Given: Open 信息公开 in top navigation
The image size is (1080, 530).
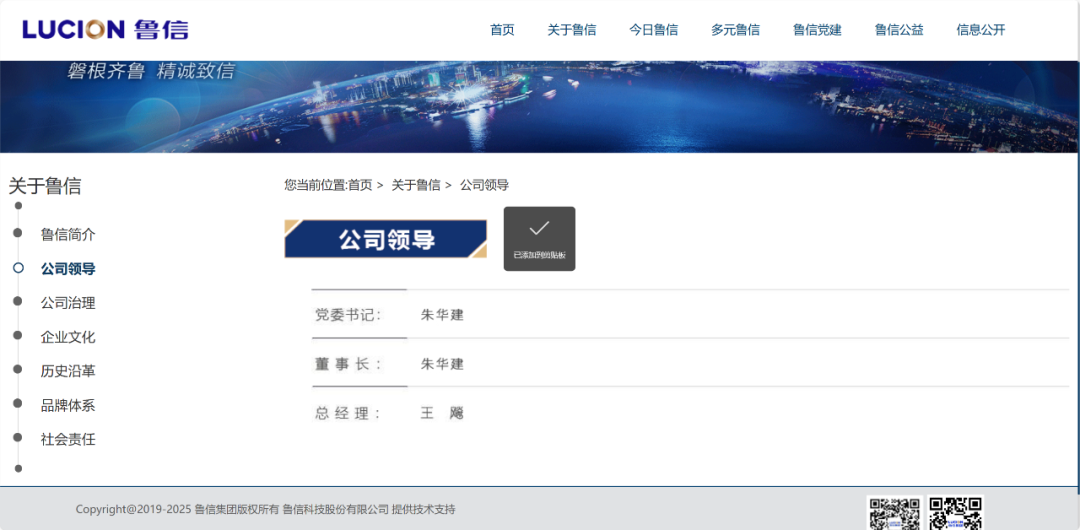Looking at the screenshot, I should (x=981, y=30).
